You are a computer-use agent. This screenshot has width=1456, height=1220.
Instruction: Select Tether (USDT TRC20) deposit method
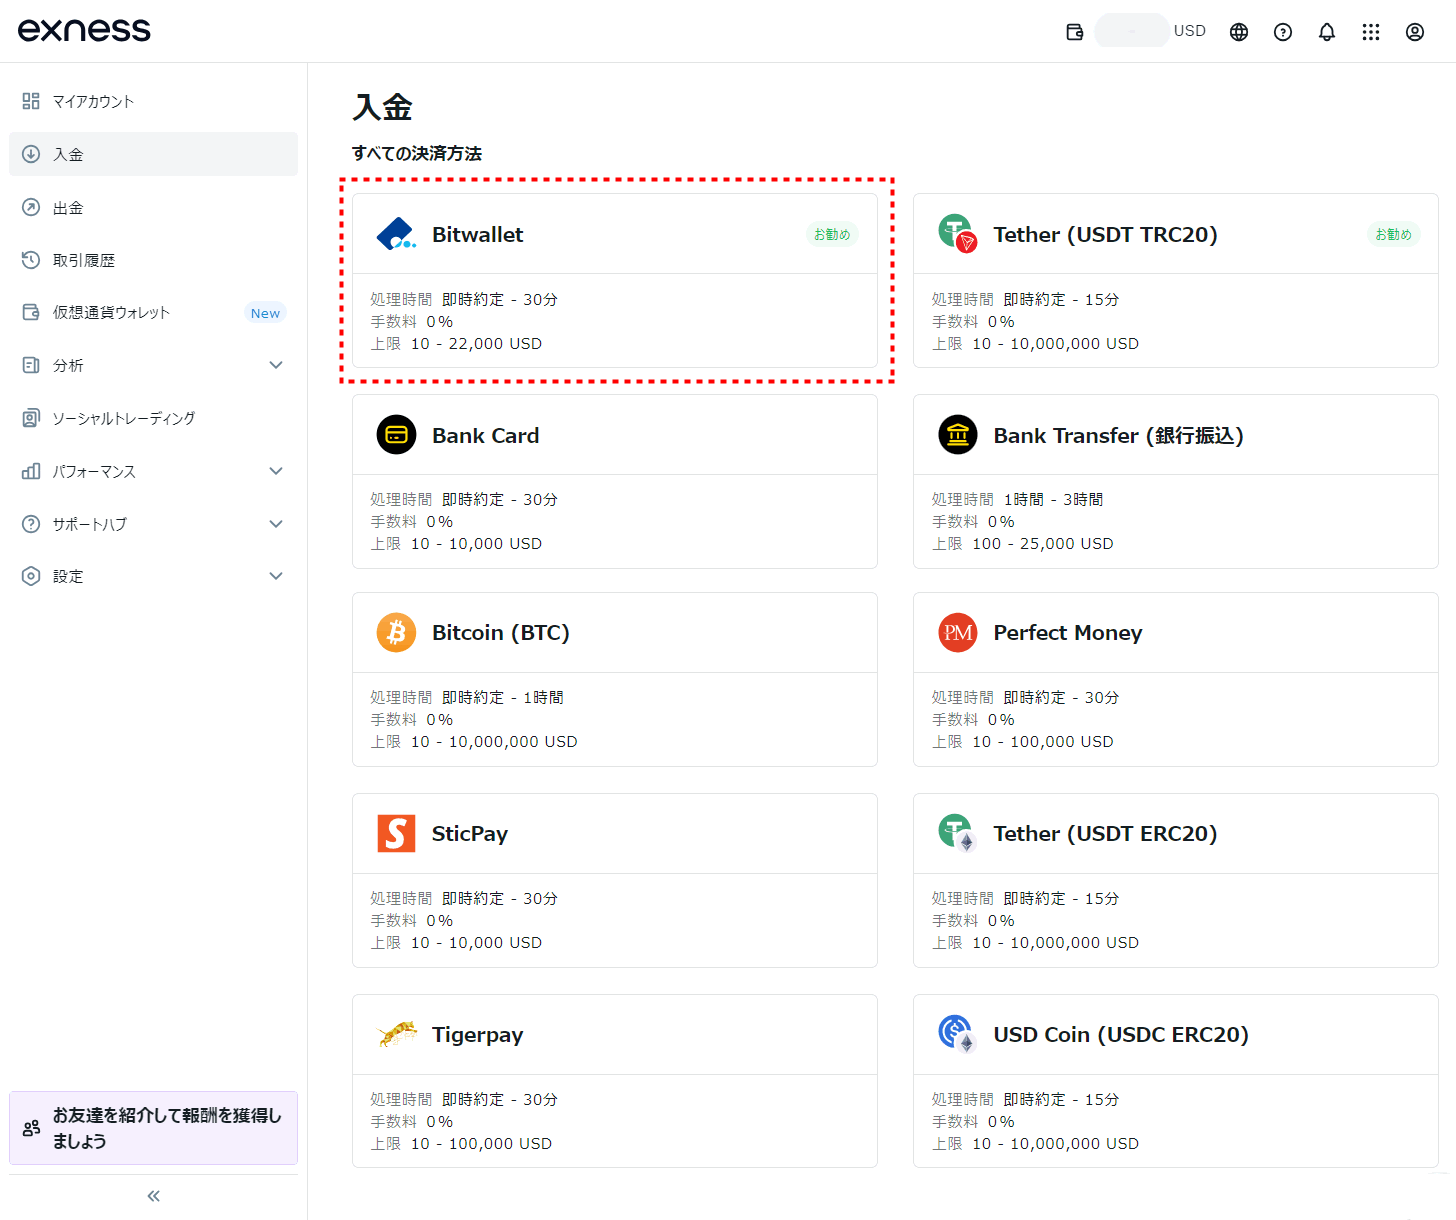pos(1176,281)
